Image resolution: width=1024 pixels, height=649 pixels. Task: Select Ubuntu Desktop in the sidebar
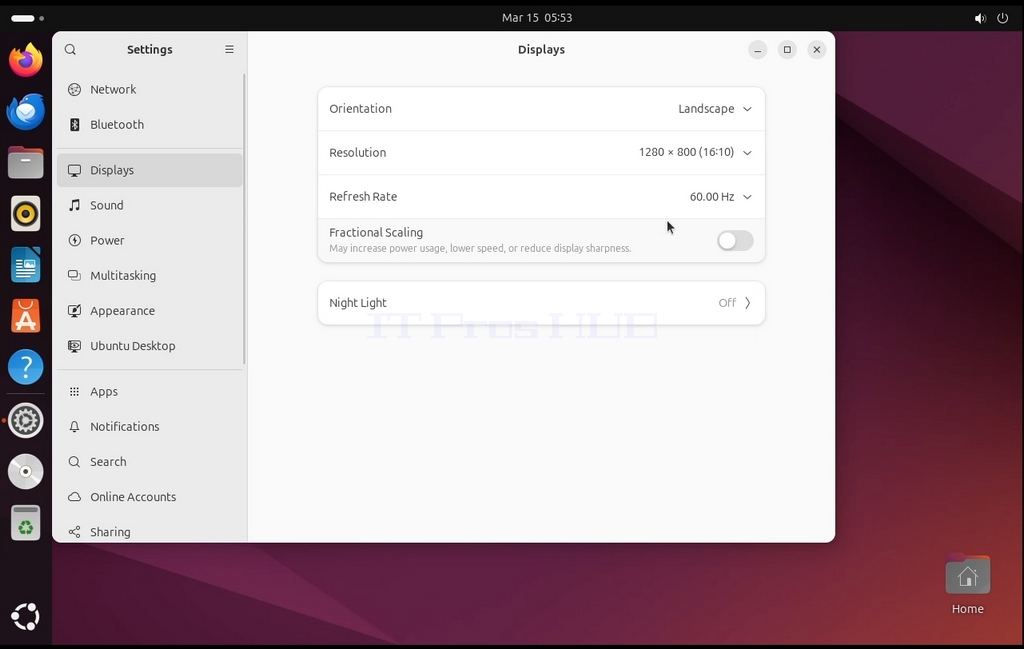(x=150, y=346)
